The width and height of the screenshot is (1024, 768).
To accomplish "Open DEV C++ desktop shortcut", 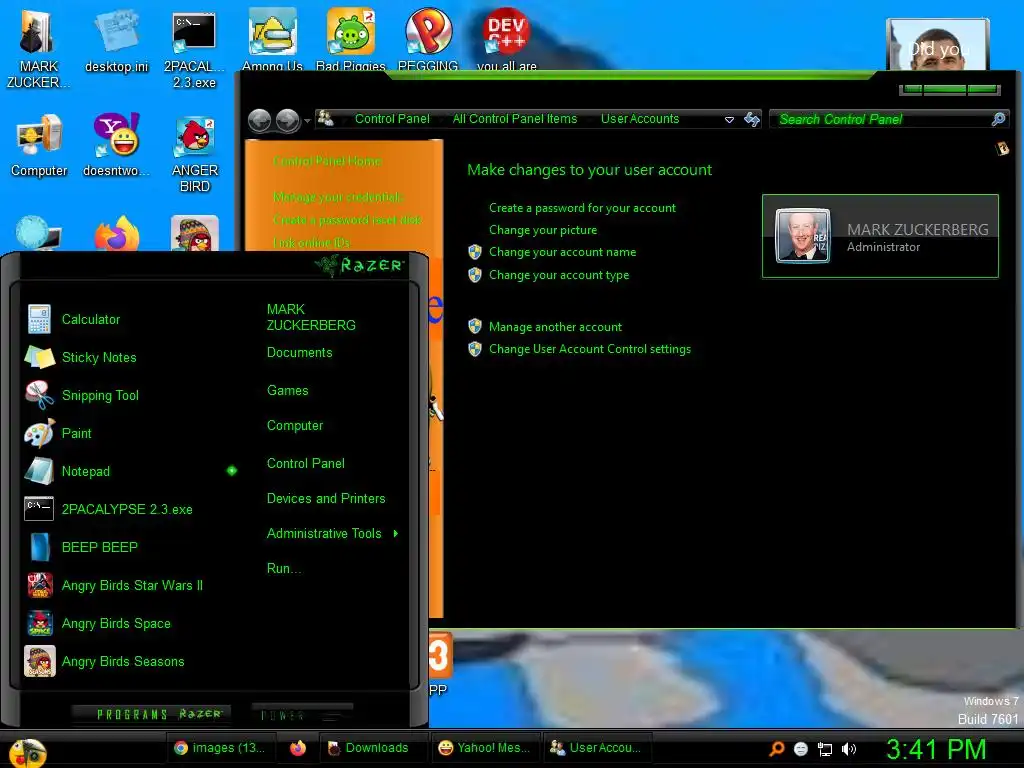I will (x=506, y=39).
